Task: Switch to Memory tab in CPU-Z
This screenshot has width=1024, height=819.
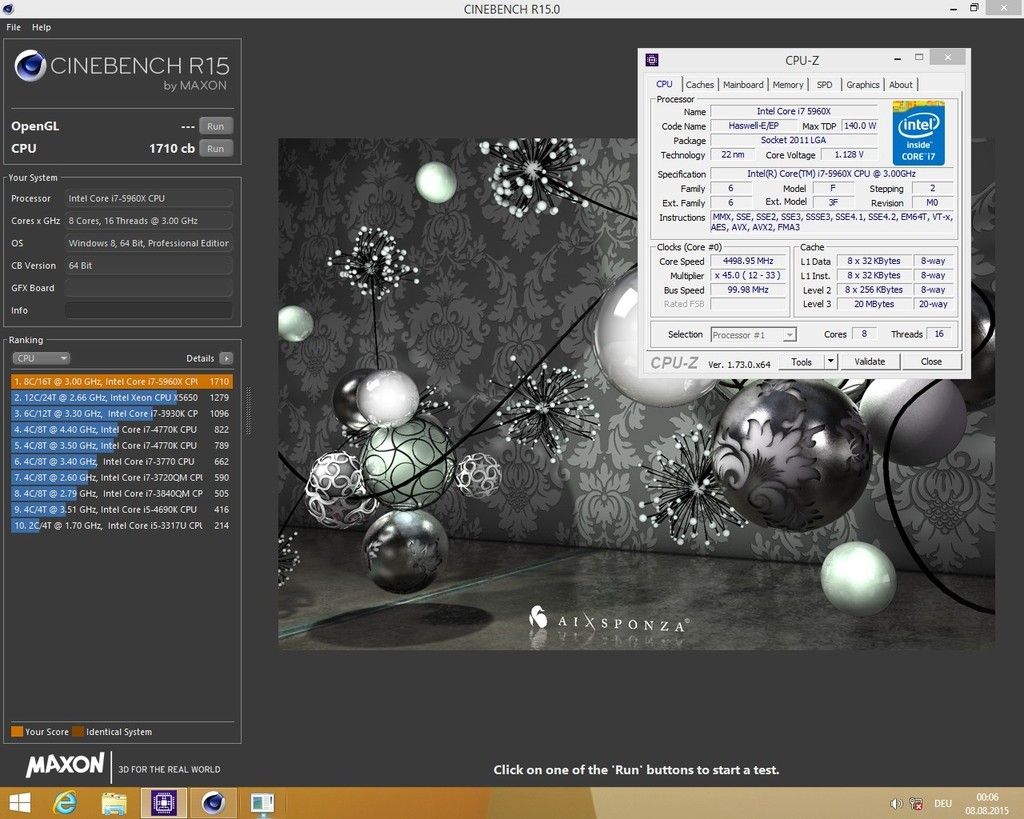Action: tap(788, 85)
